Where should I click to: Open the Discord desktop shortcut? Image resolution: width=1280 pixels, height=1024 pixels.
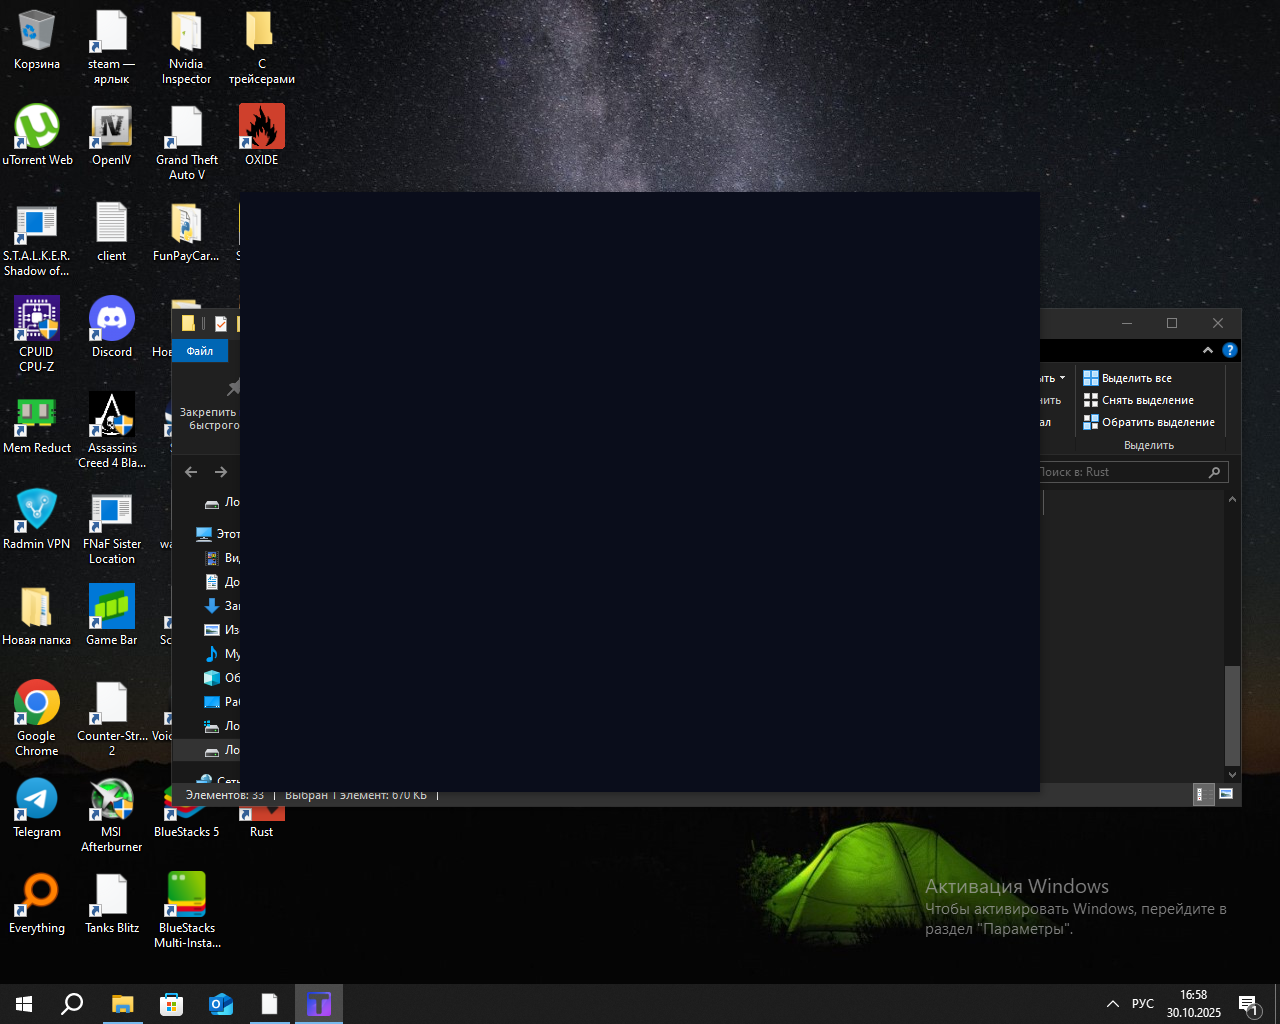(112, 320)
